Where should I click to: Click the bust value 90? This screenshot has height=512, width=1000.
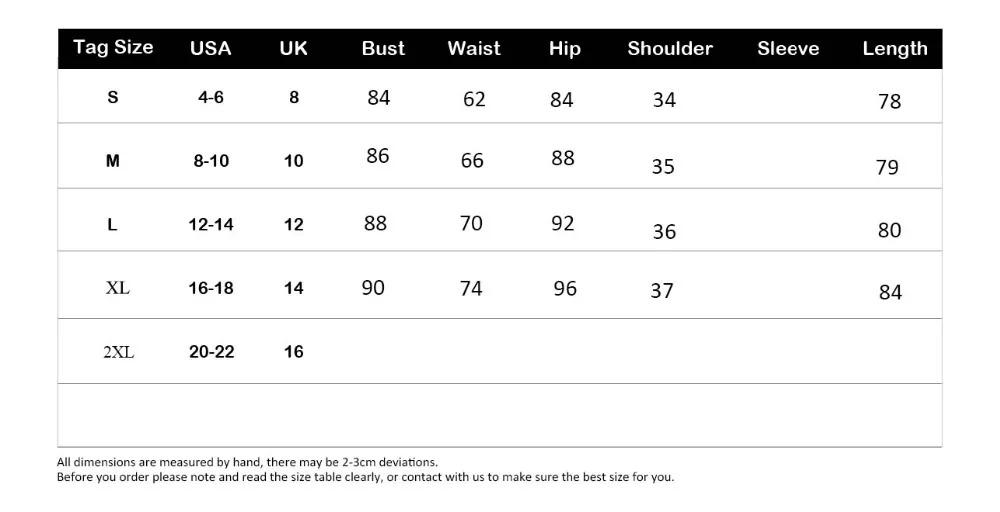coord(373,288)
